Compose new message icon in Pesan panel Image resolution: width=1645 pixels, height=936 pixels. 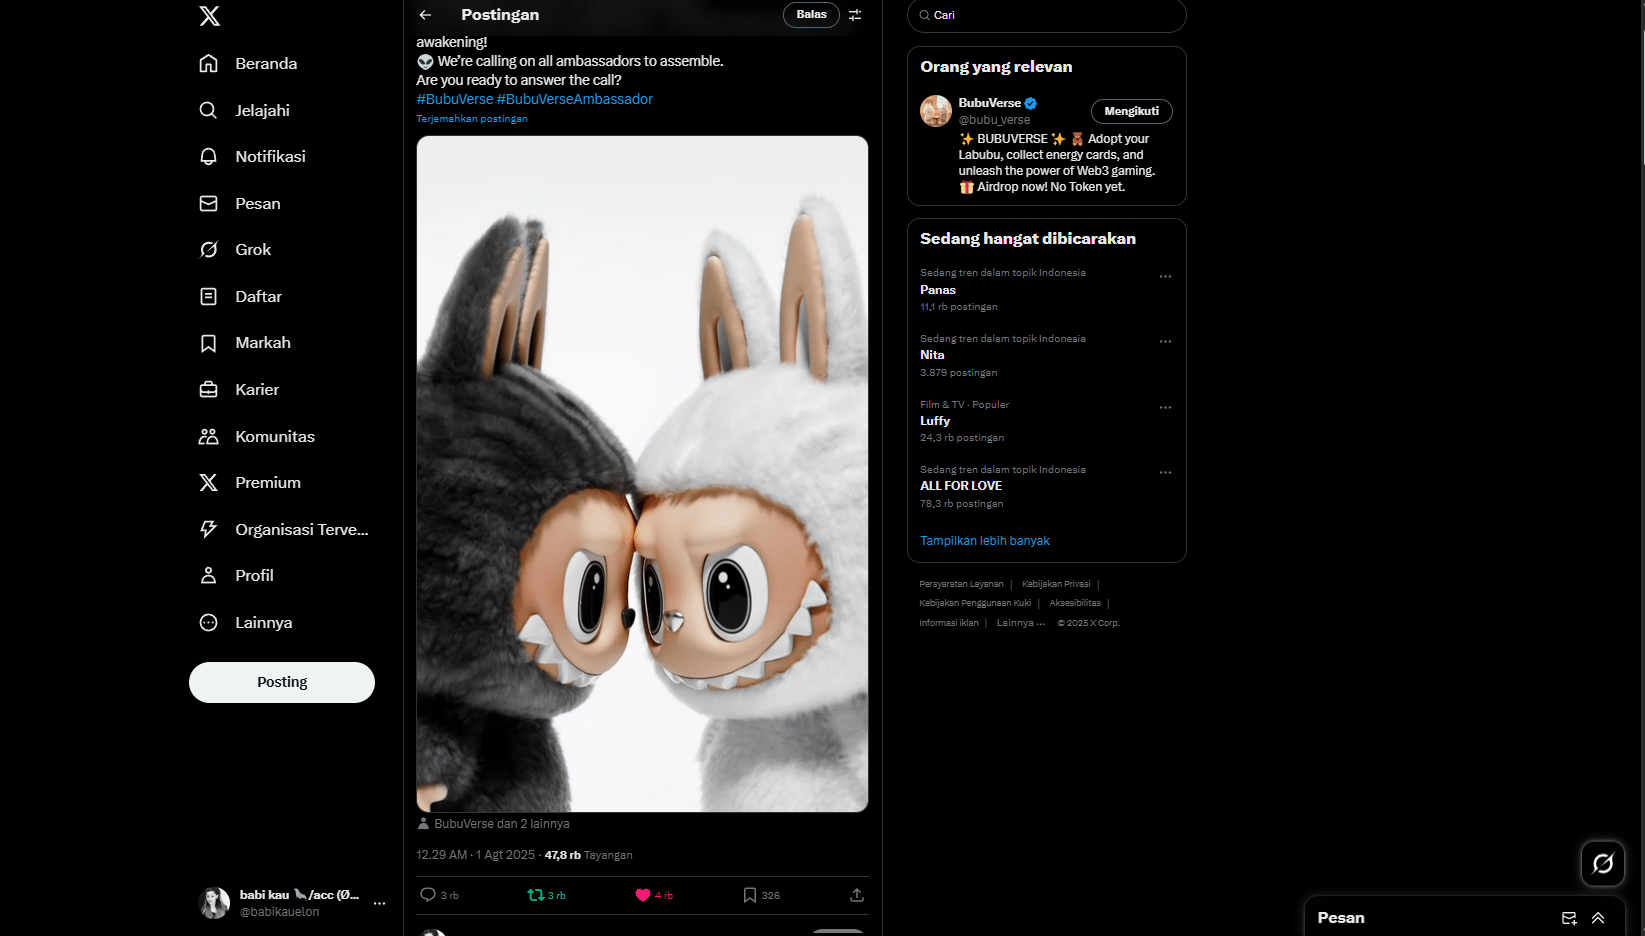tap(1569, 918)
